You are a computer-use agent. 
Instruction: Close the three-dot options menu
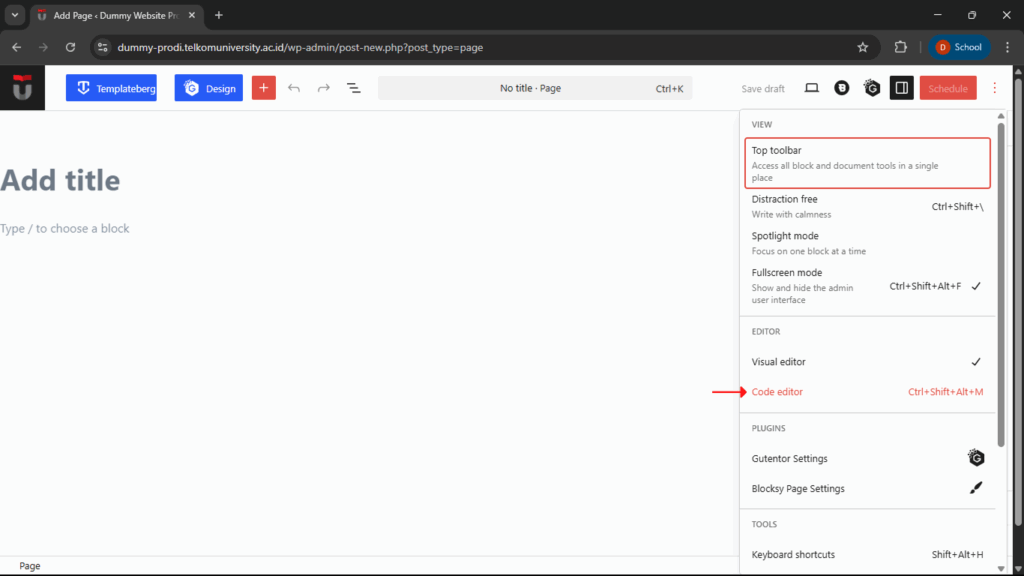tap(994, 88)
